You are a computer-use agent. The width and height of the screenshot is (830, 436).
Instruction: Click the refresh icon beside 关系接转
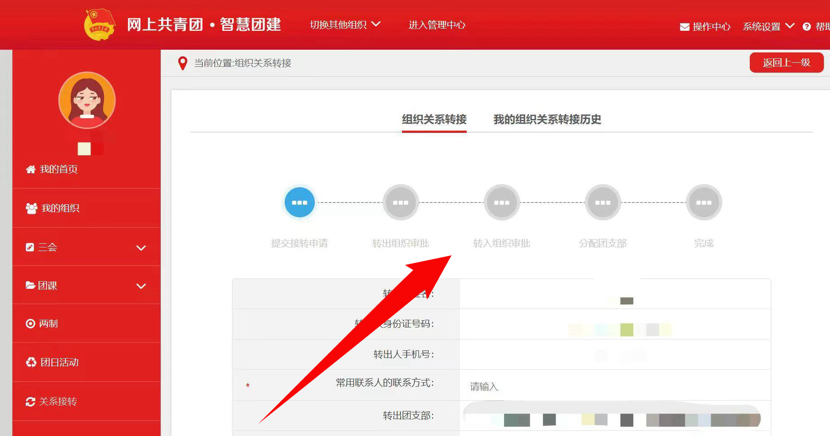tap(30, 402)
